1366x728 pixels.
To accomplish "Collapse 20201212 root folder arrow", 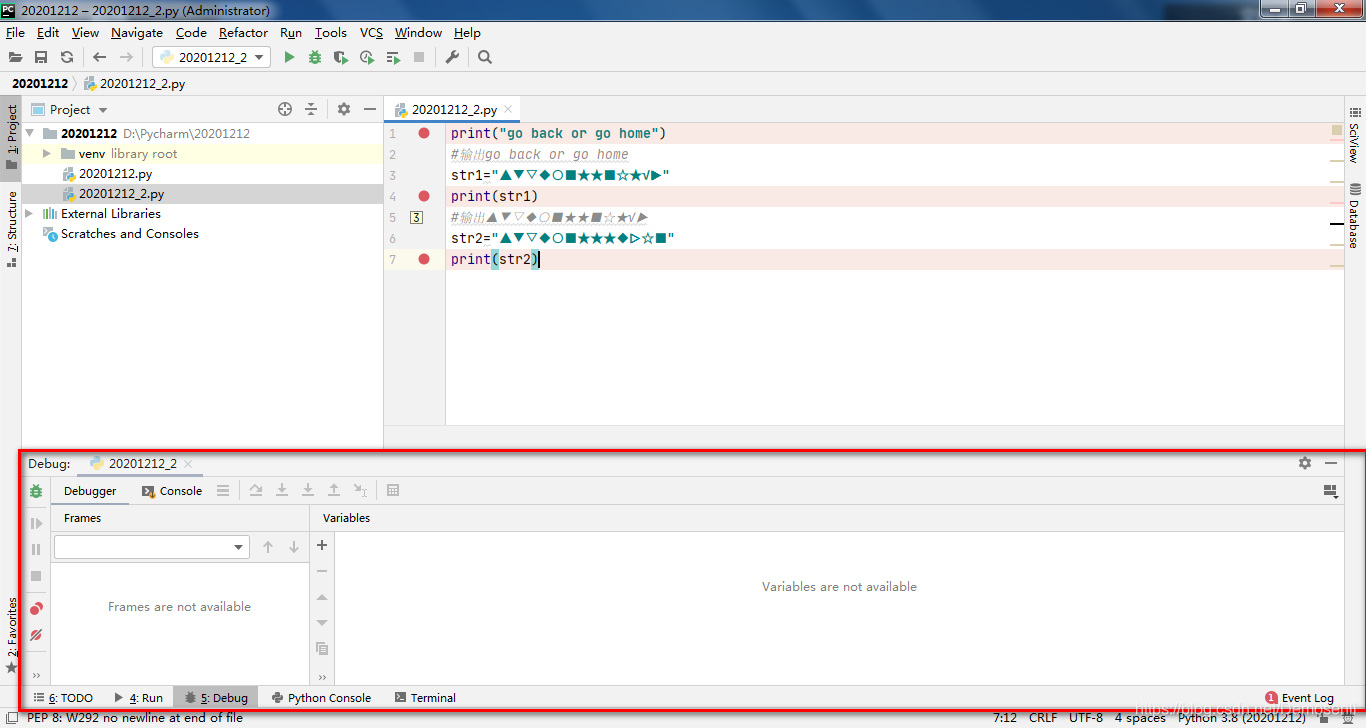I will coord(30,133).
